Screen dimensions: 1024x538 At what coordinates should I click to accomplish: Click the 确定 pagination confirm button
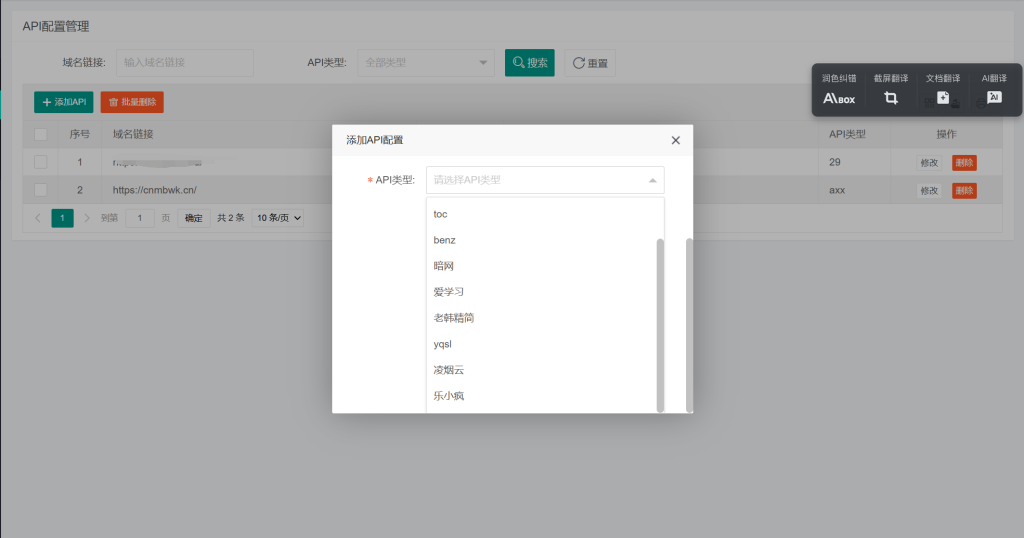(x=193, y=218)
